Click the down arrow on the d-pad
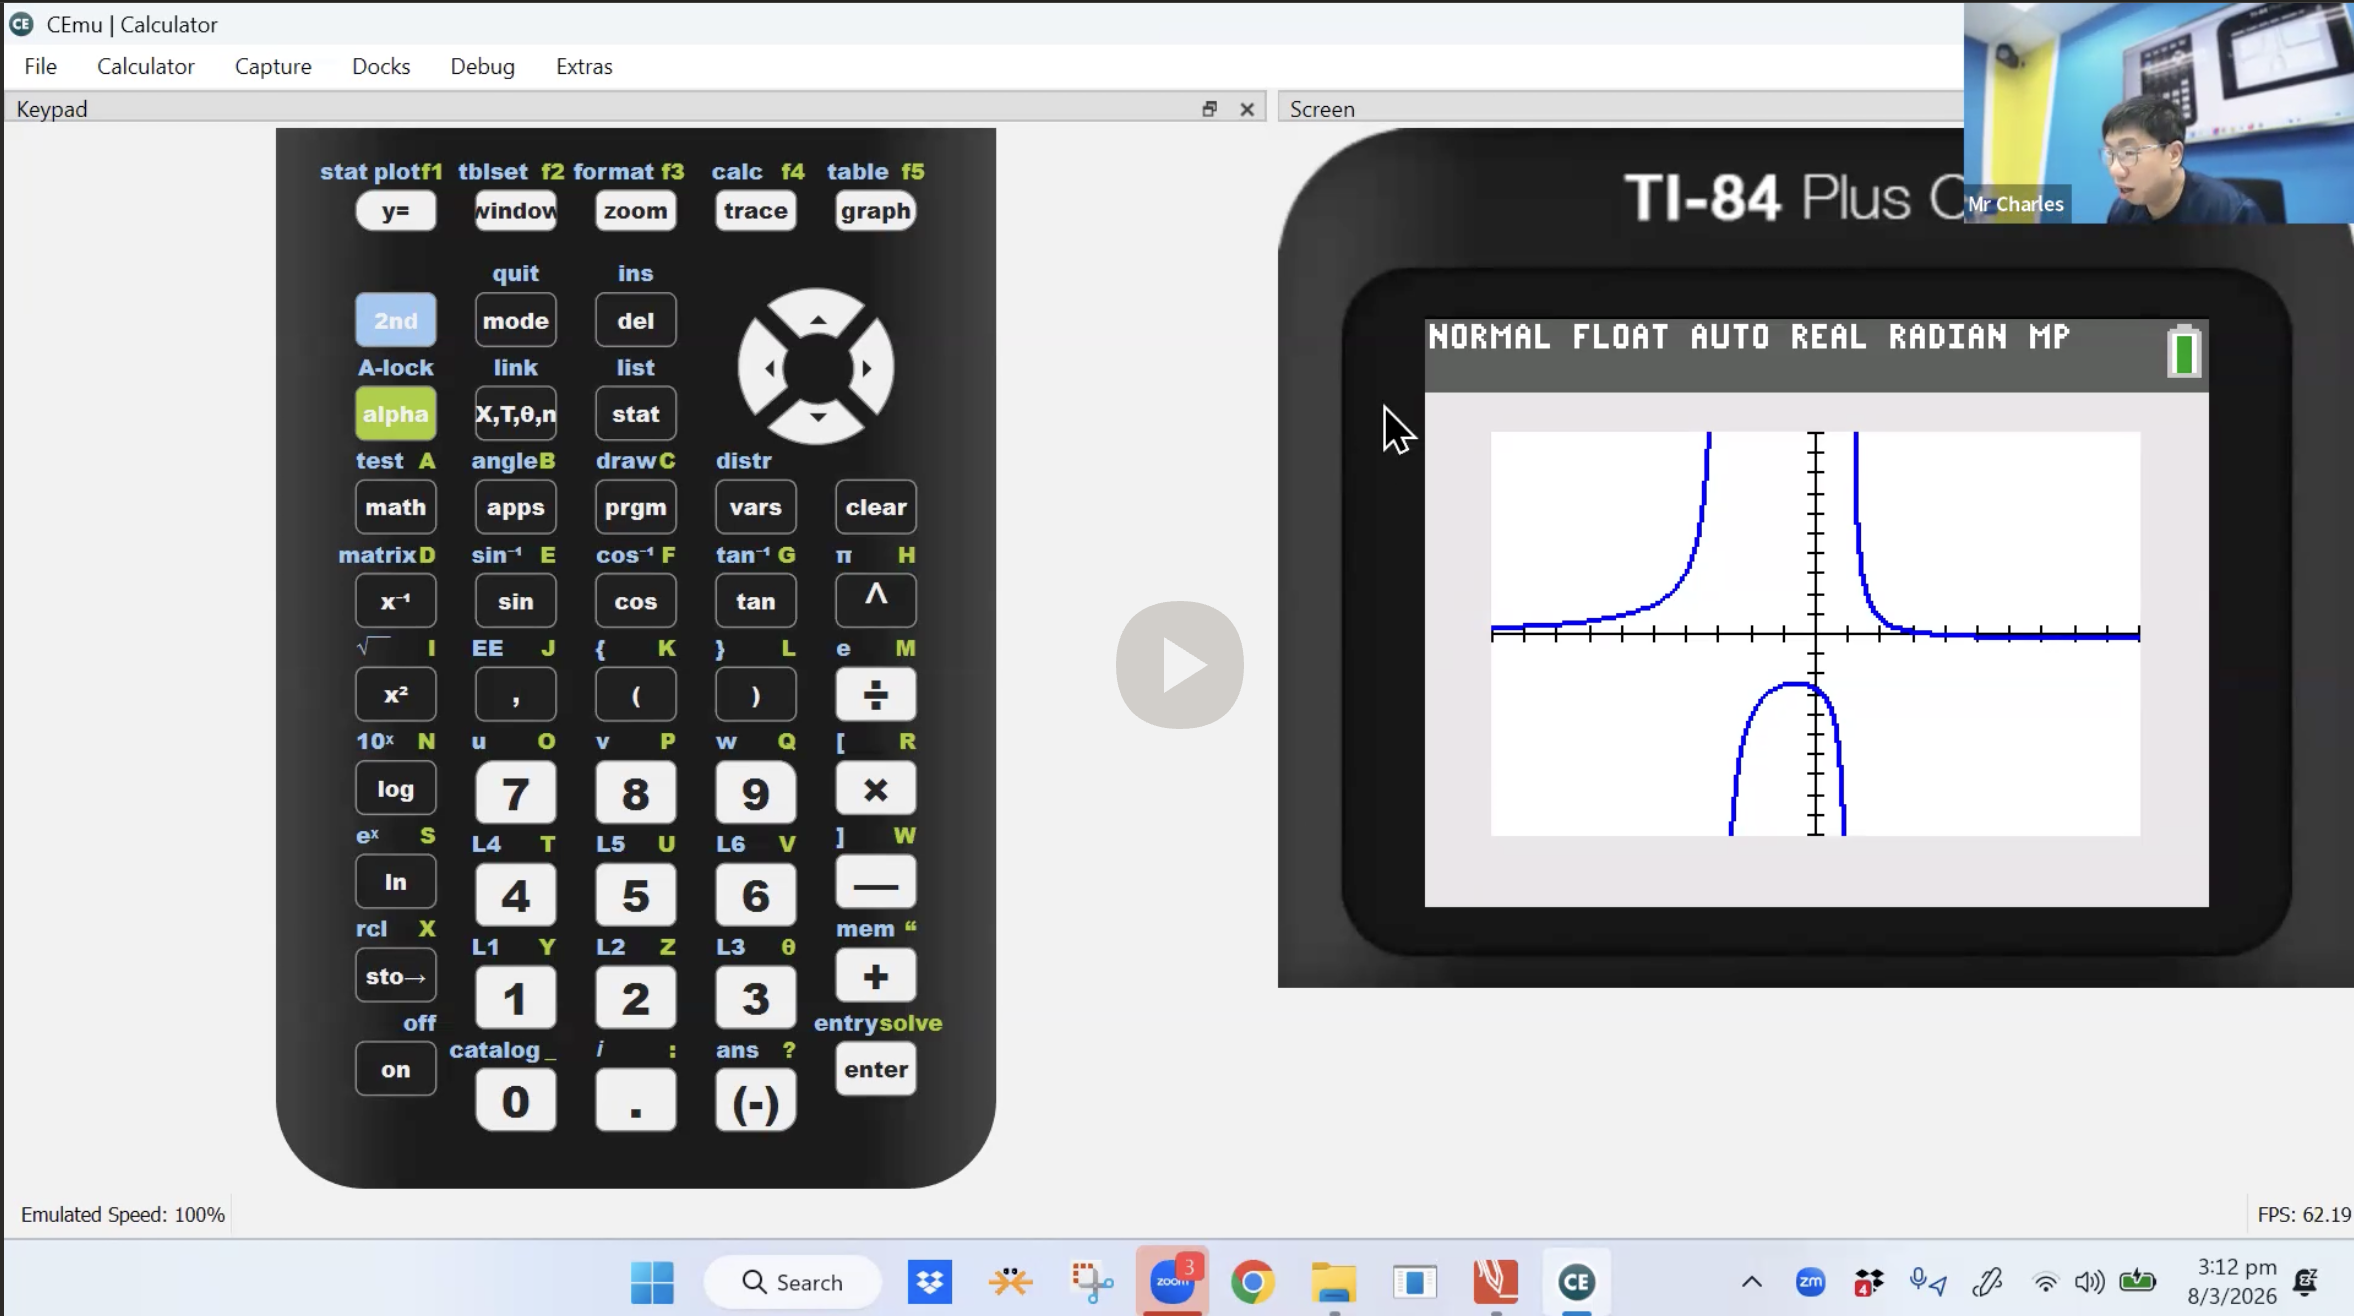 click(817, 417)
